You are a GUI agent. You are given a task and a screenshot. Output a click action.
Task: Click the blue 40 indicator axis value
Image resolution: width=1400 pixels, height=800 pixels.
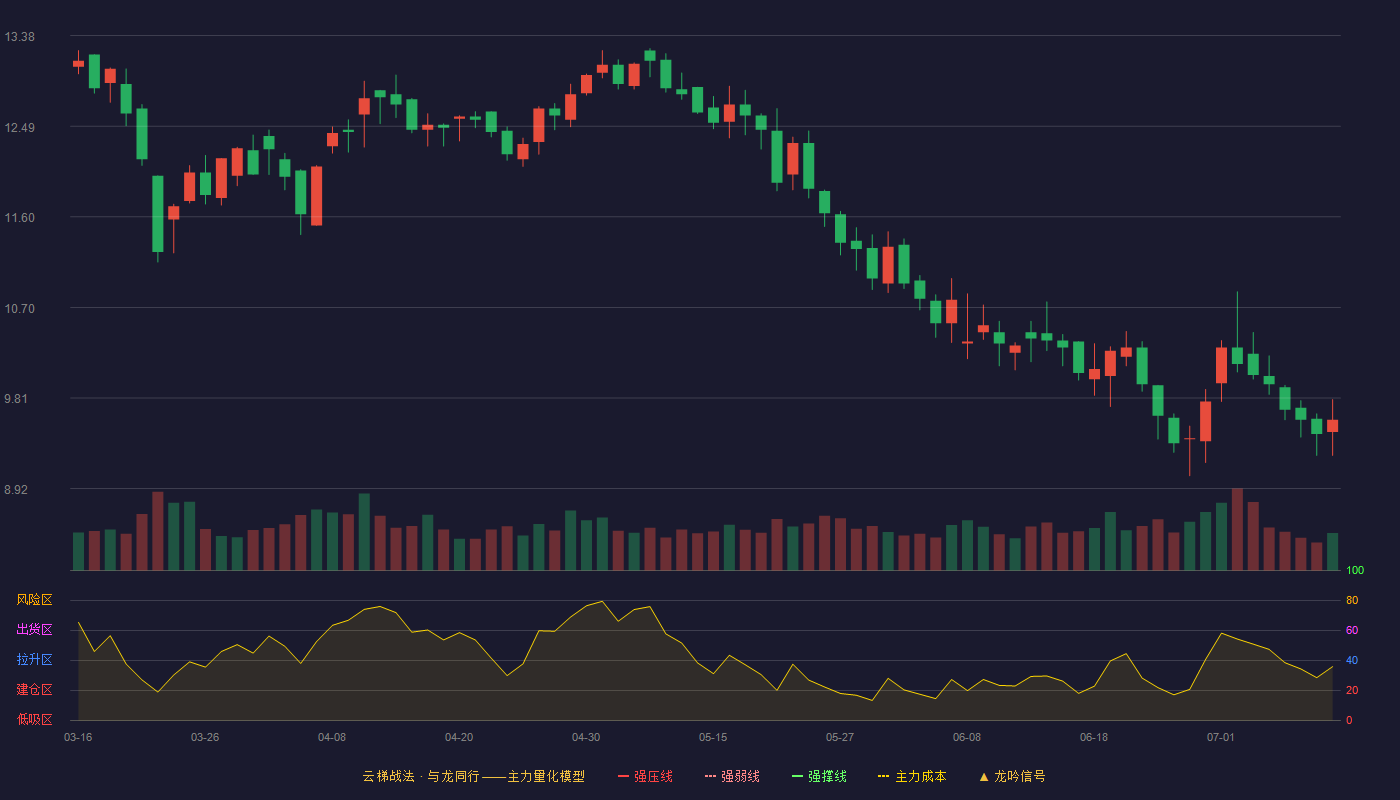(x=1352, y=660)
